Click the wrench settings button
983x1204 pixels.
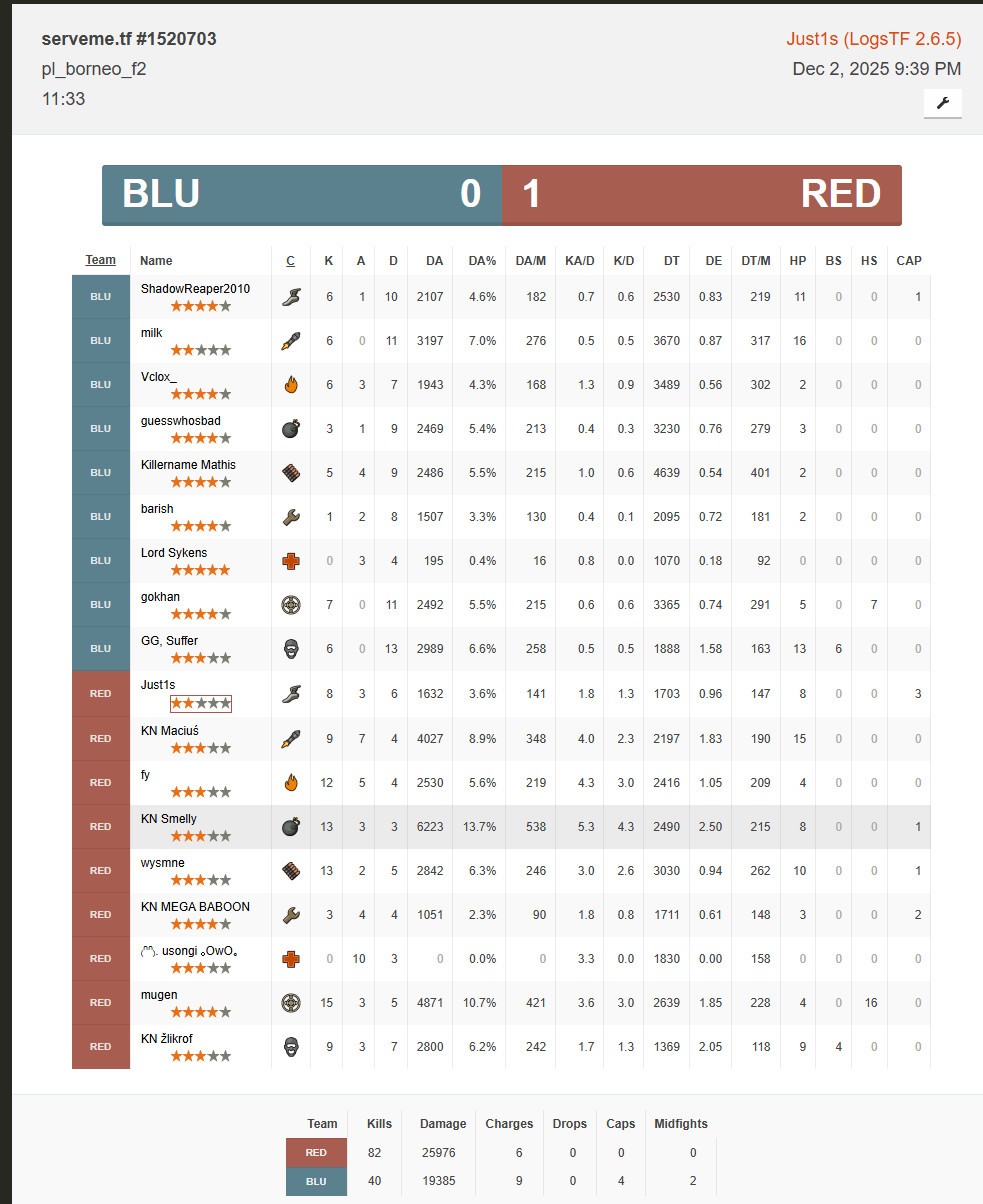coord(942,103)
